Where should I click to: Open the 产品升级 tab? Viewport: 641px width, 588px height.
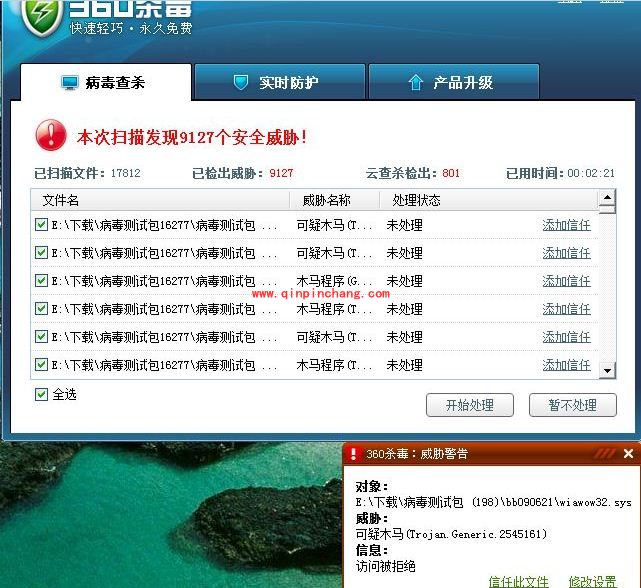pos(454,82)
